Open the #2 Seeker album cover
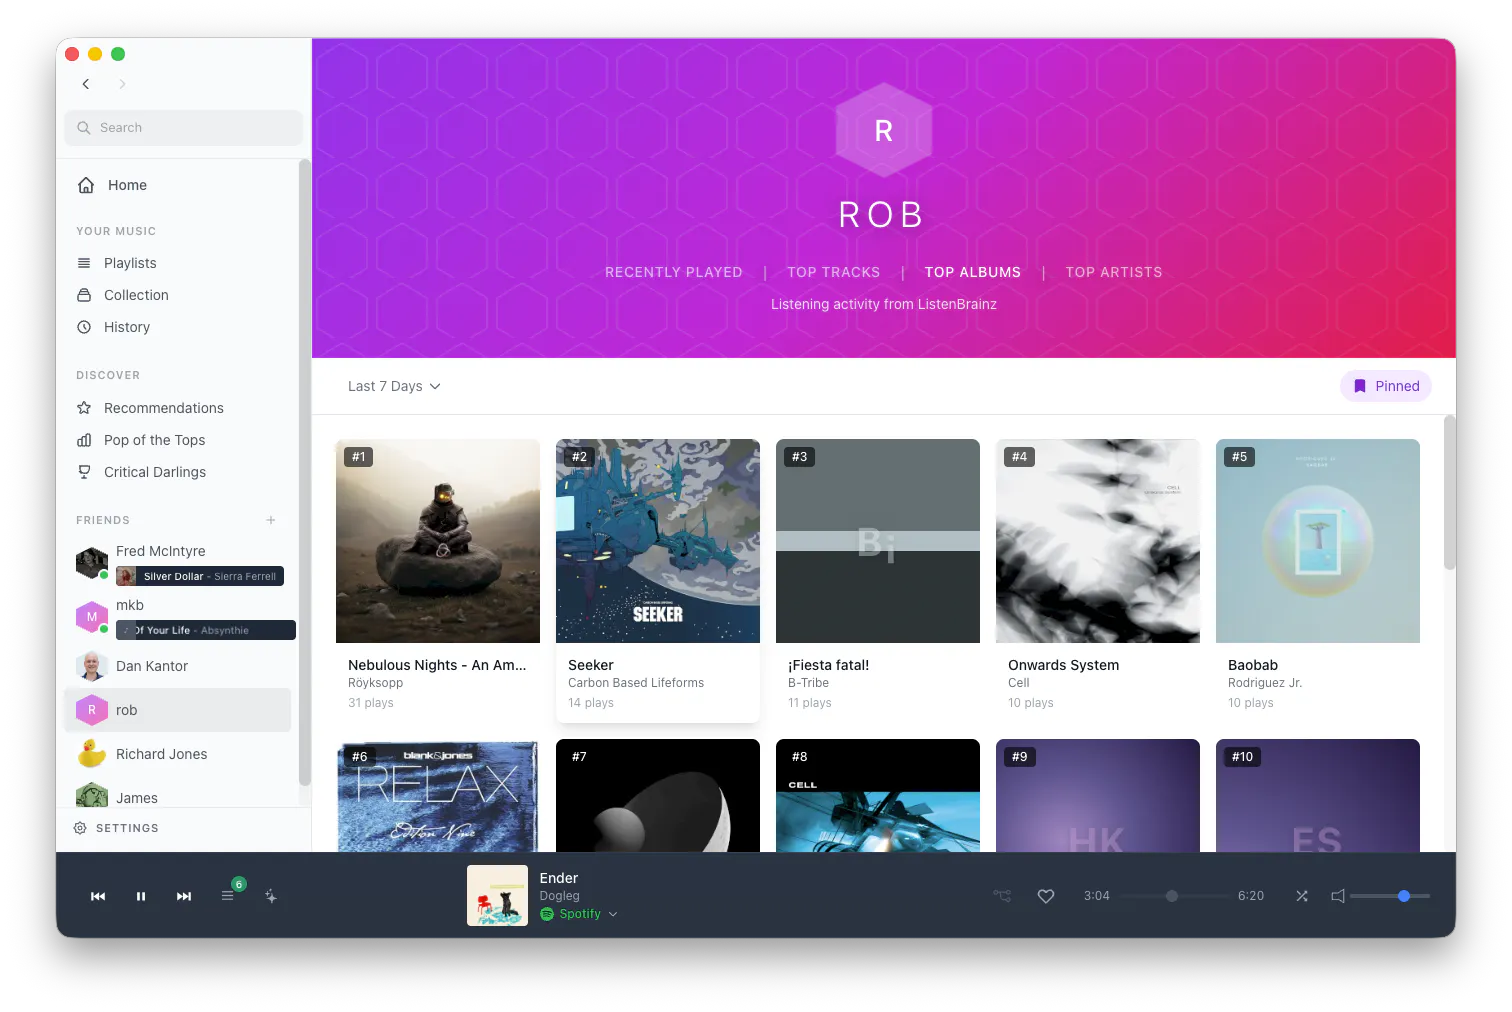Screen dimensions: 1512x1012 click(658, 541)
